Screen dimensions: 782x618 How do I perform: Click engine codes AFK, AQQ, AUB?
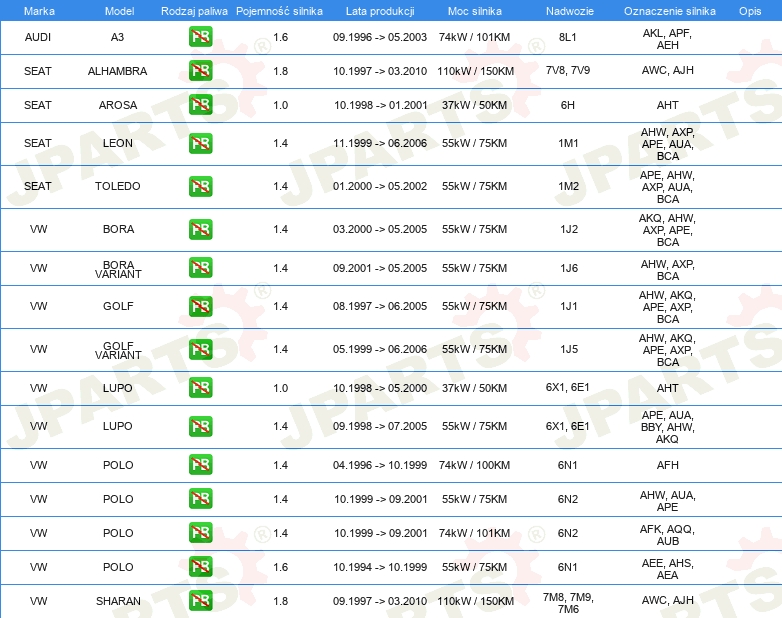point(667,535)
